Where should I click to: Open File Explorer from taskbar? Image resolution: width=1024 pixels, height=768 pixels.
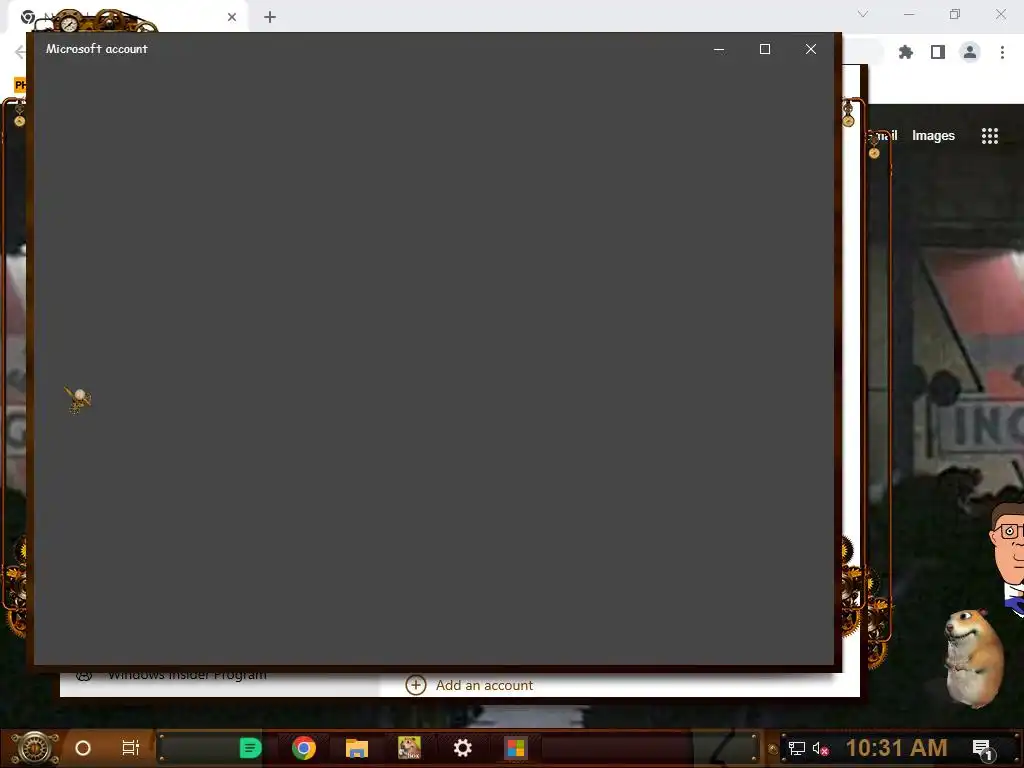357,748
